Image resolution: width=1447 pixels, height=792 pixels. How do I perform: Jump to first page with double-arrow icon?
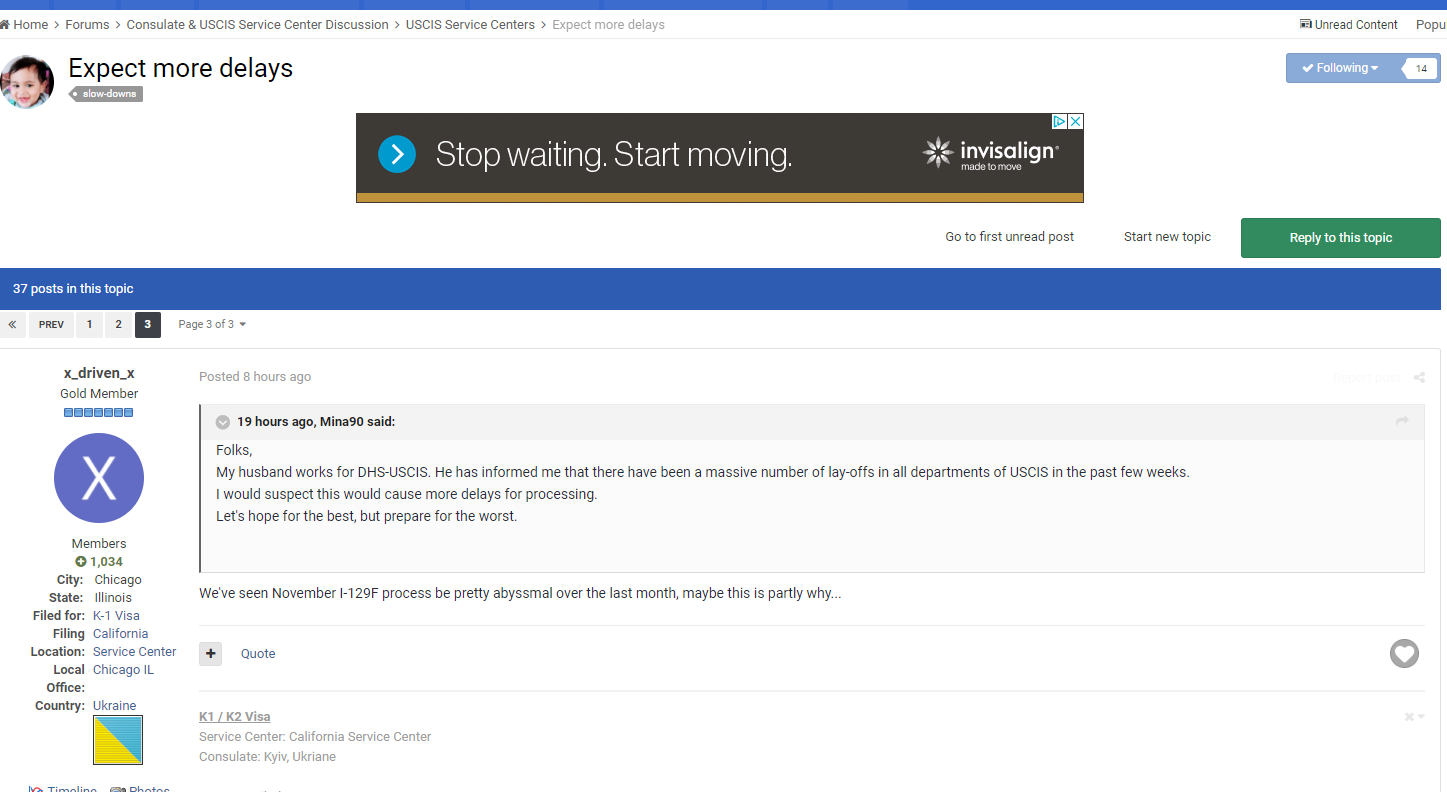(12, 325)
